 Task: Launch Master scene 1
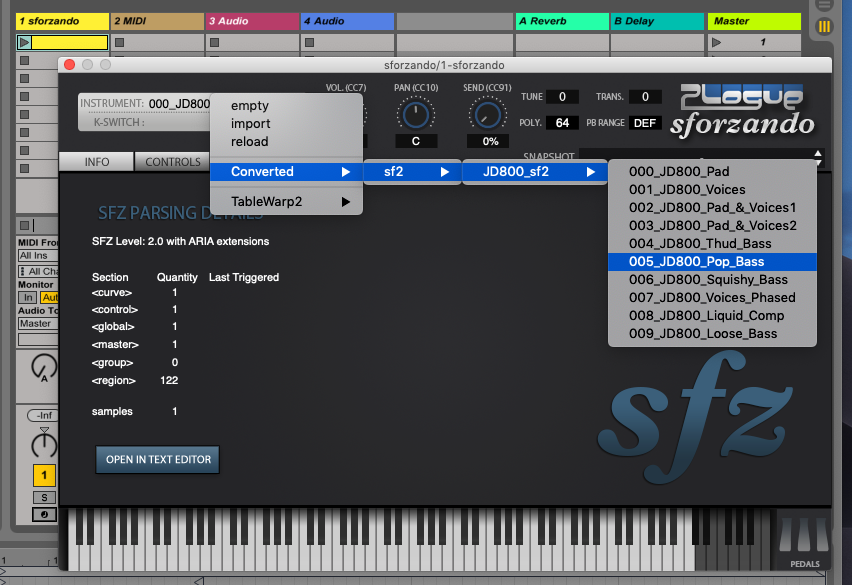coord(717,42)
